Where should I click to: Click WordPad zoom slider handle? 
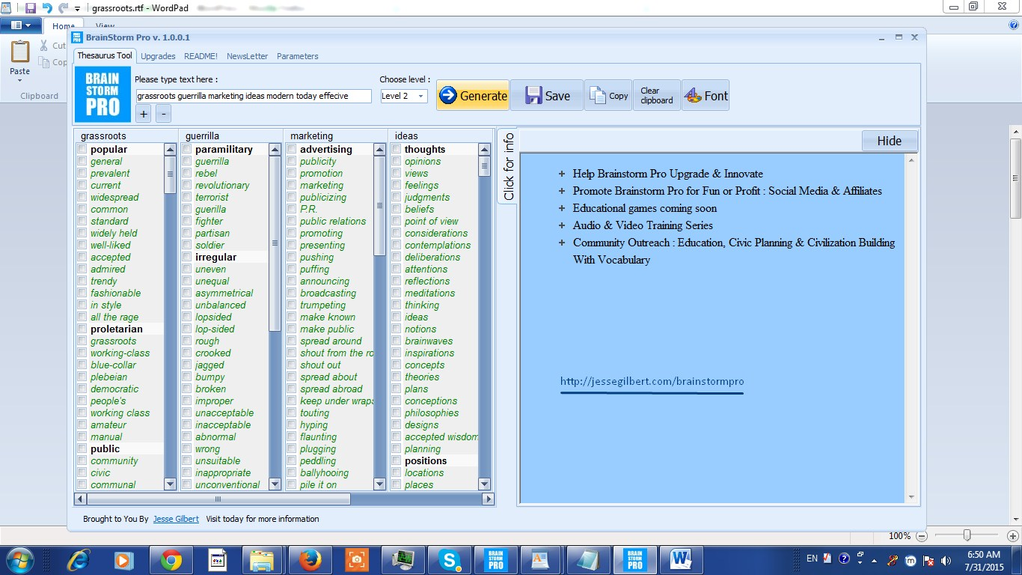(967, 535)
